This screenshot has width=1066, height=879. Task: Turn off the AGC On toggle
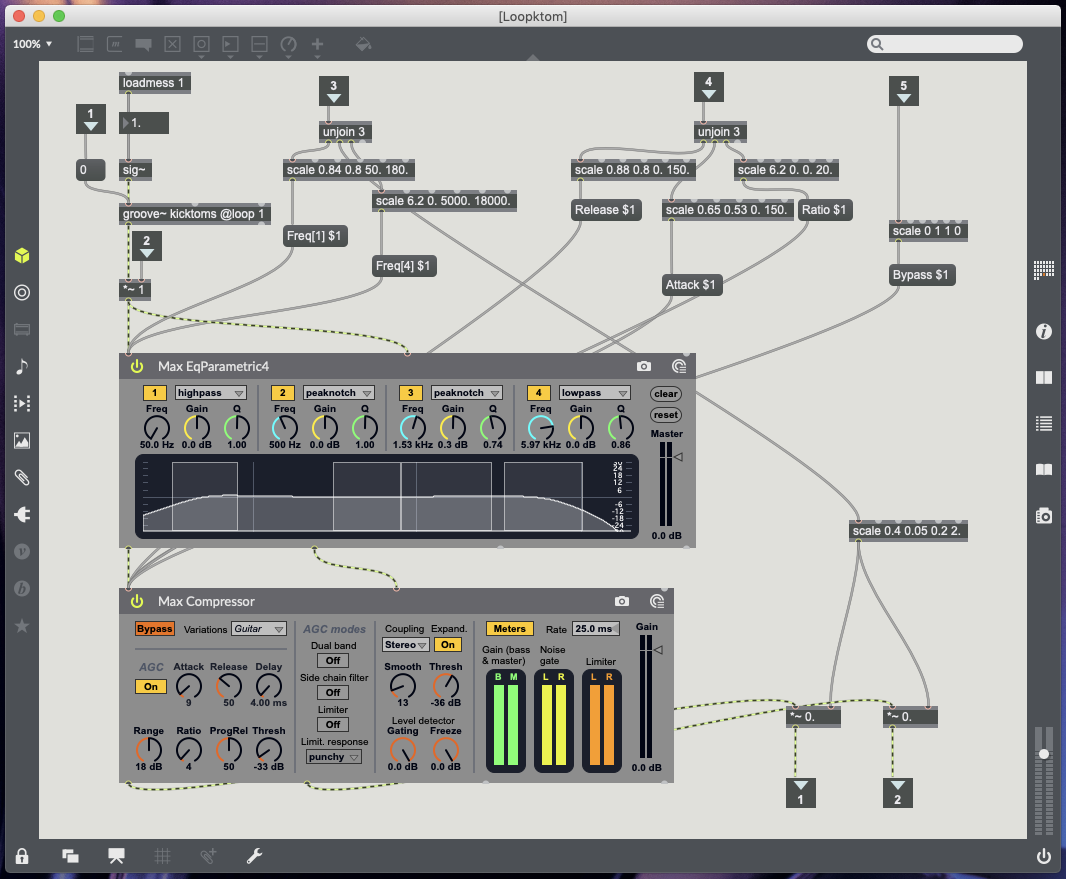pyautogui.click(x=151, y=687)
